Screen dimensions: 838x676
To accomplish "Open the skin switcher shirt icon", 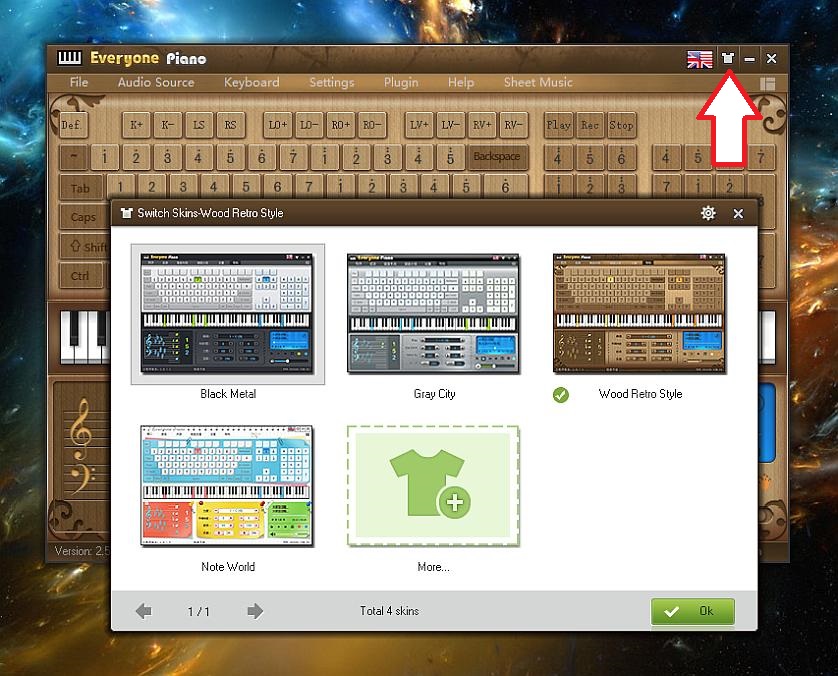I will (727, 58).
